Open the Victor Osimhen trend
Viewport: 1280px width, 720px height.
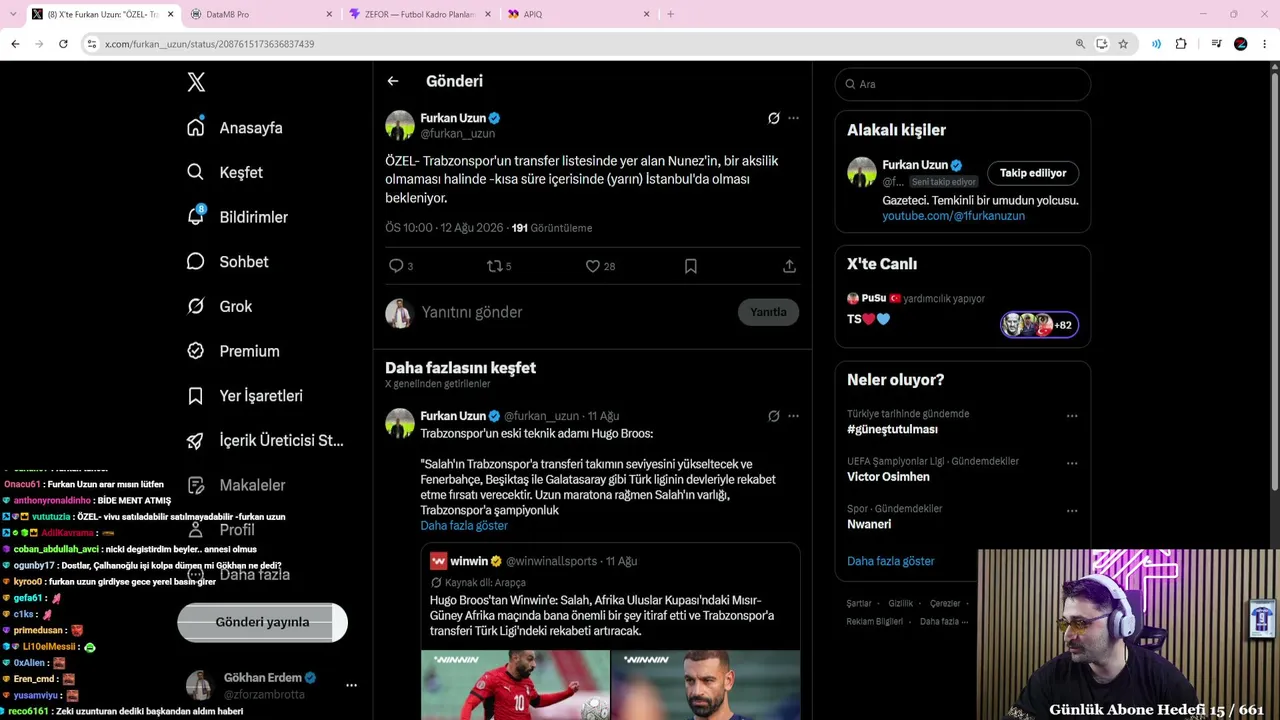[888, 477]
